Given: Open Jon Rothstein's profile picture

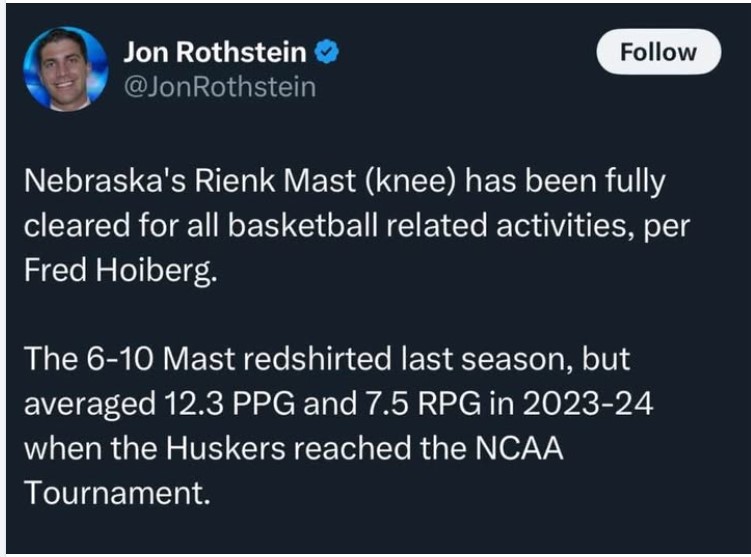Looking at the screenshot, I should pos(65,68).
